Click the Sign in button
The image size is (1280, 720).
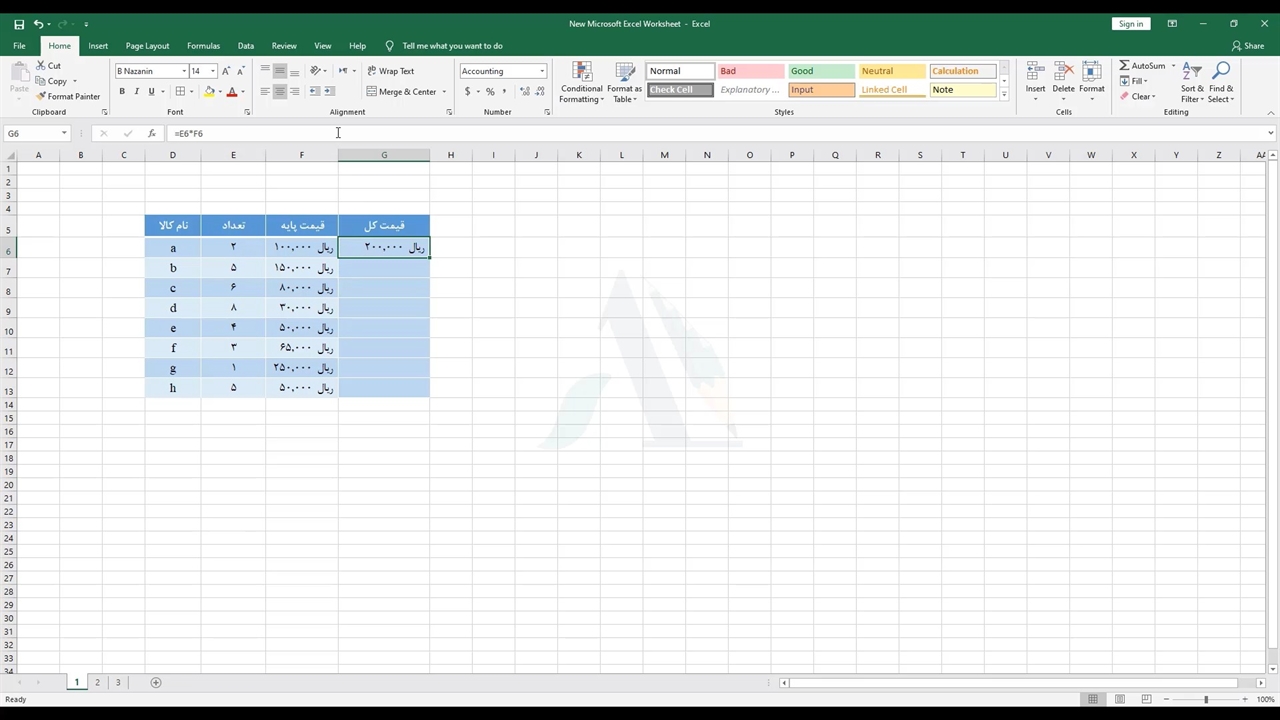coord(1130,24)
